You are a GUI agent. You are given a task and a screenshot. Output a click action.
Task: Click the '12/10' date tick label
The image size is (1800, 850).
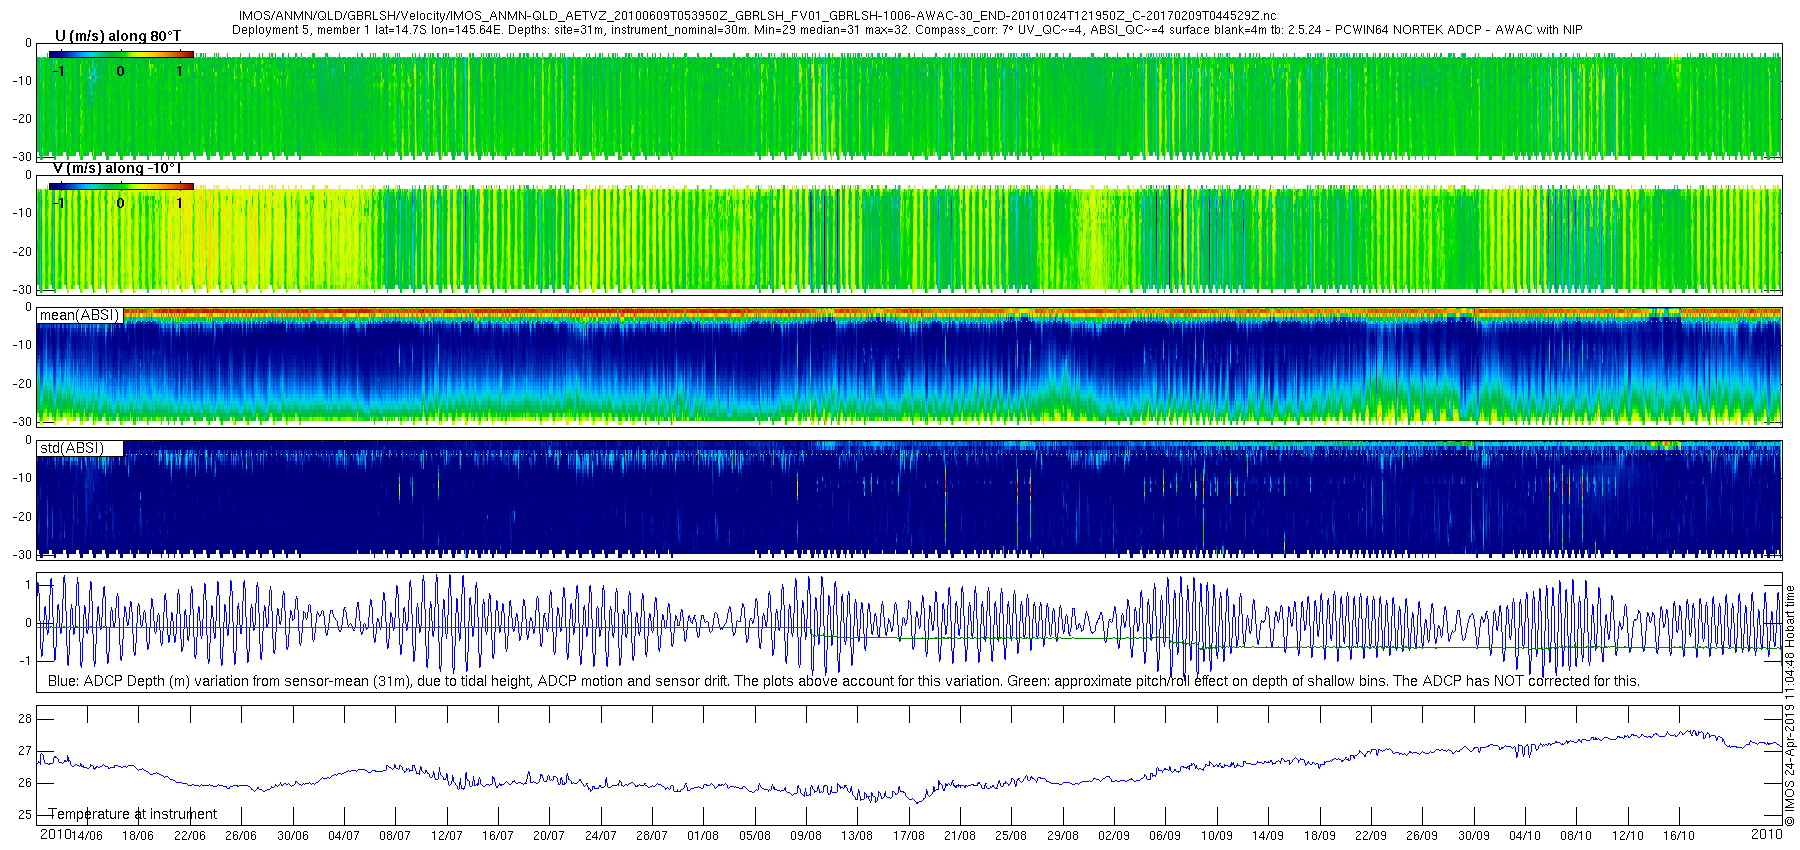click(1628, 836)
